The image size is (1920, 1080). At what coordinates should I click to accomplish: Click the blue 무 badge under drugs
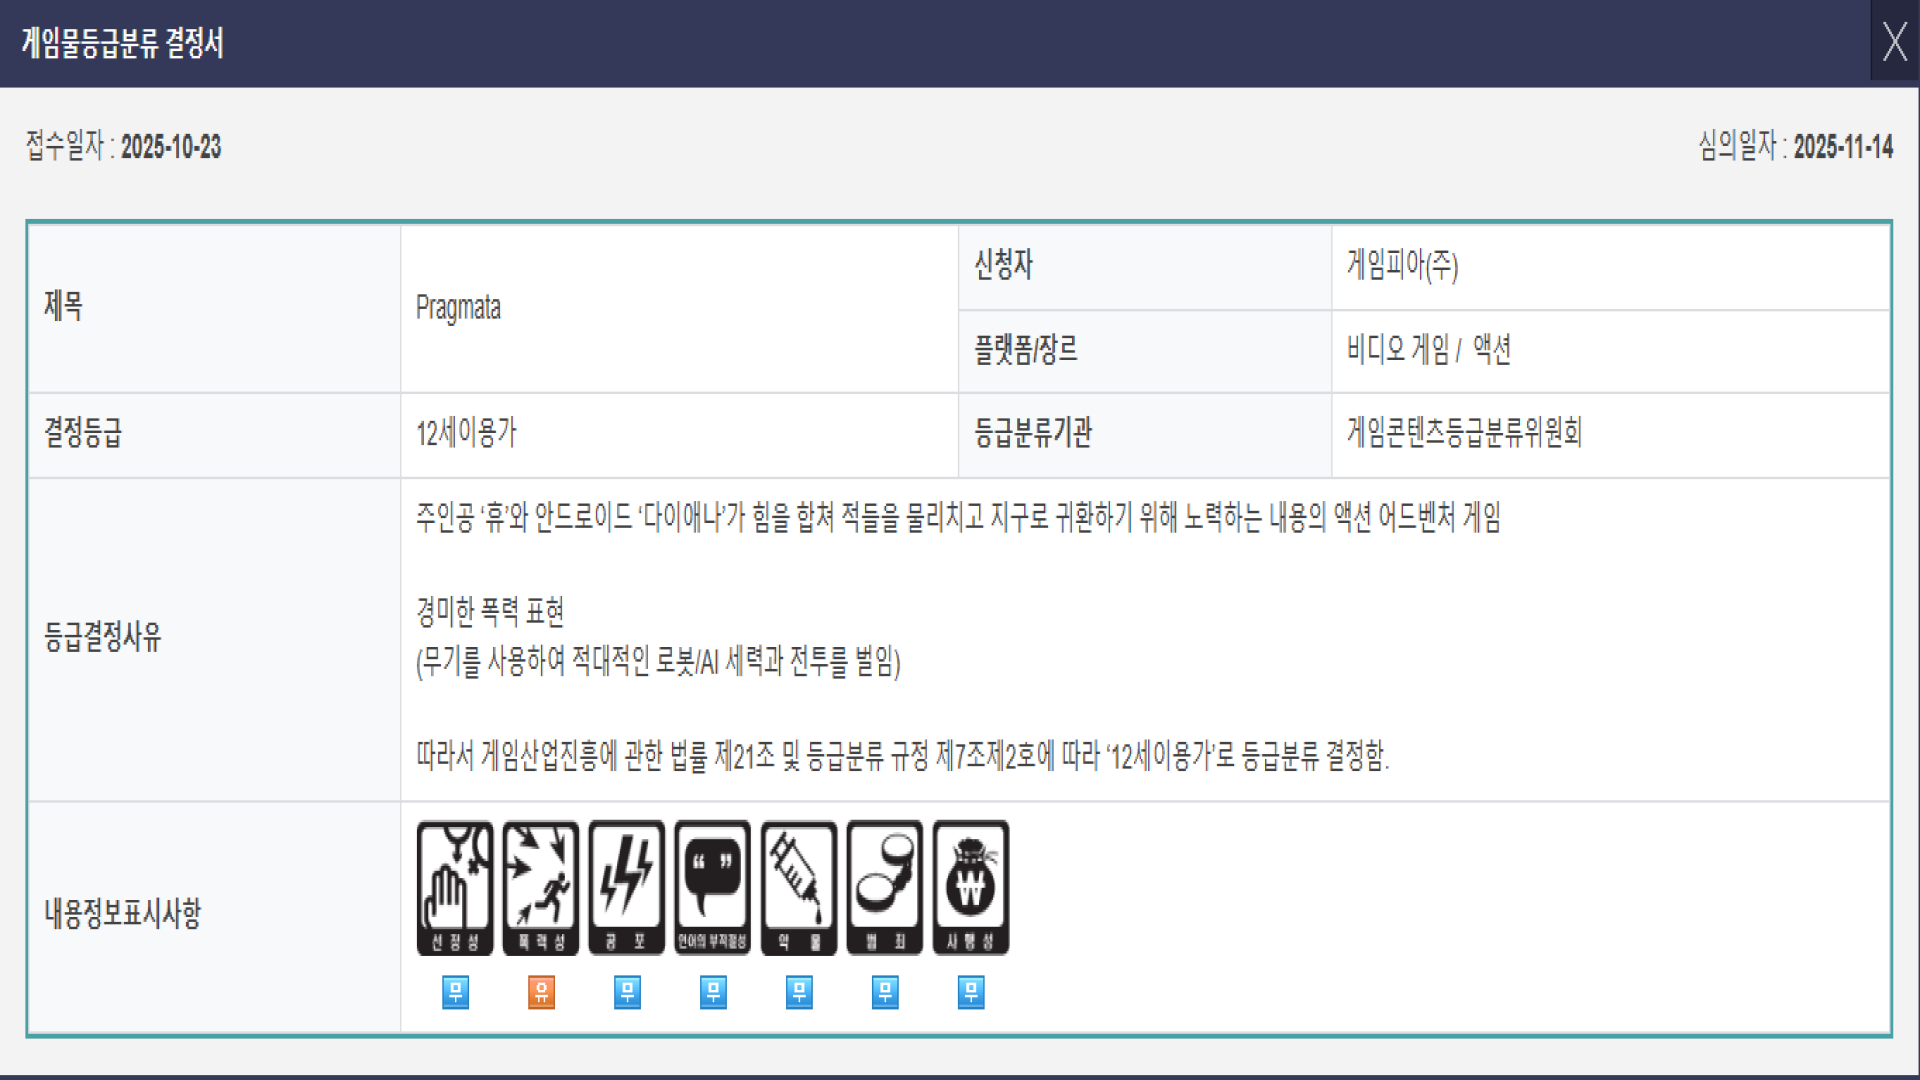coord(799,992)
